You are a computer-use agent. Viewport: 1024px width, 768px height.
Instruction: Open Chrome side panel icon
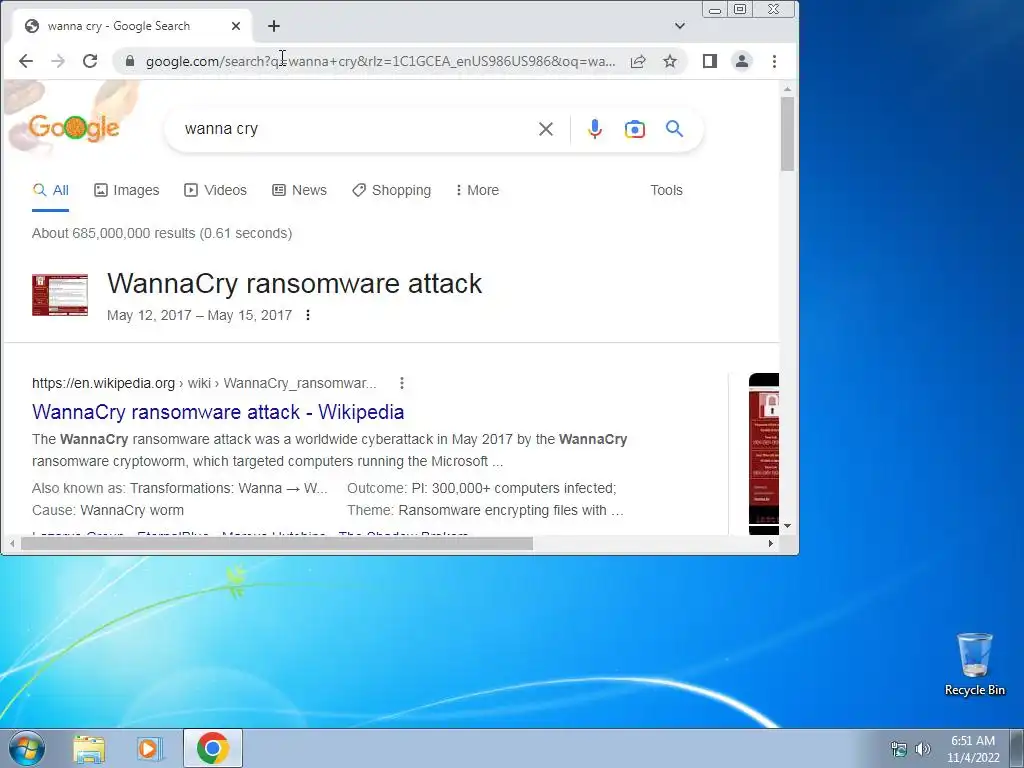(x=710, y=61)
